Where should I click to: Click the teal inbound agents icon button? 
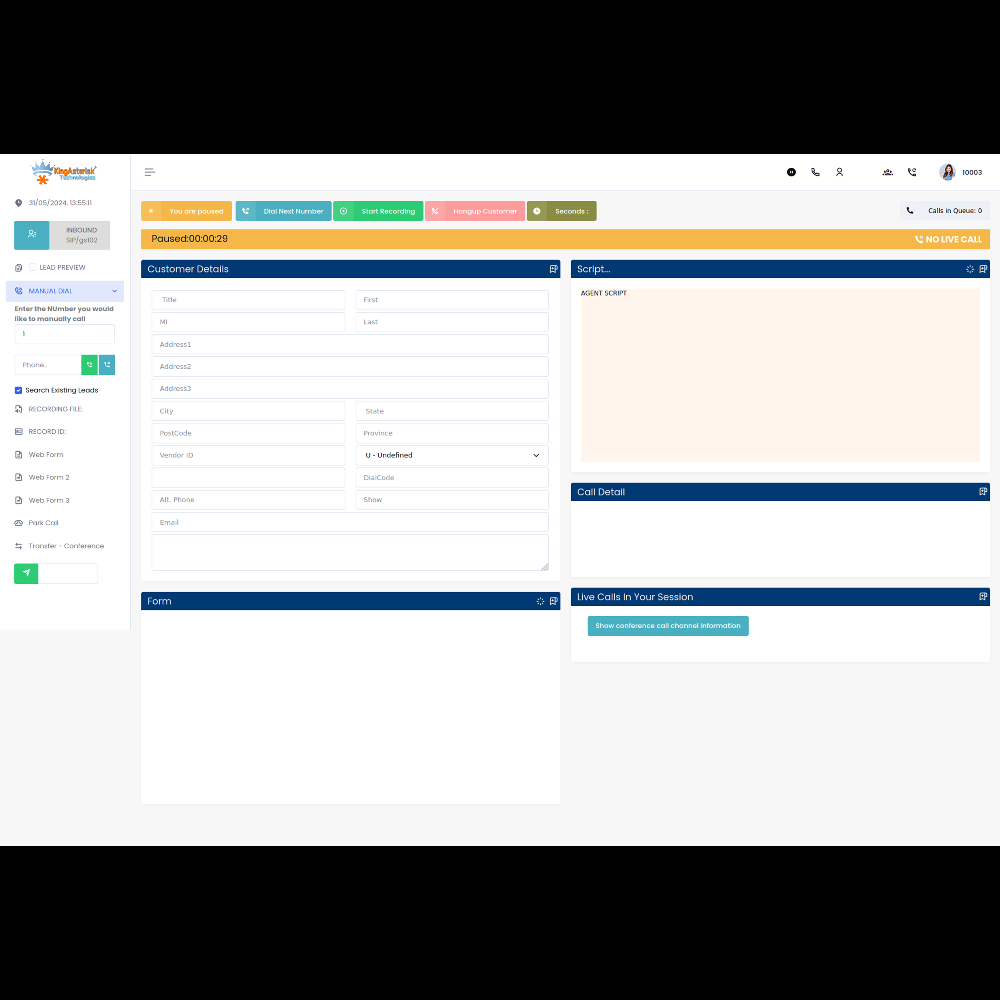[x=31, y=235]
